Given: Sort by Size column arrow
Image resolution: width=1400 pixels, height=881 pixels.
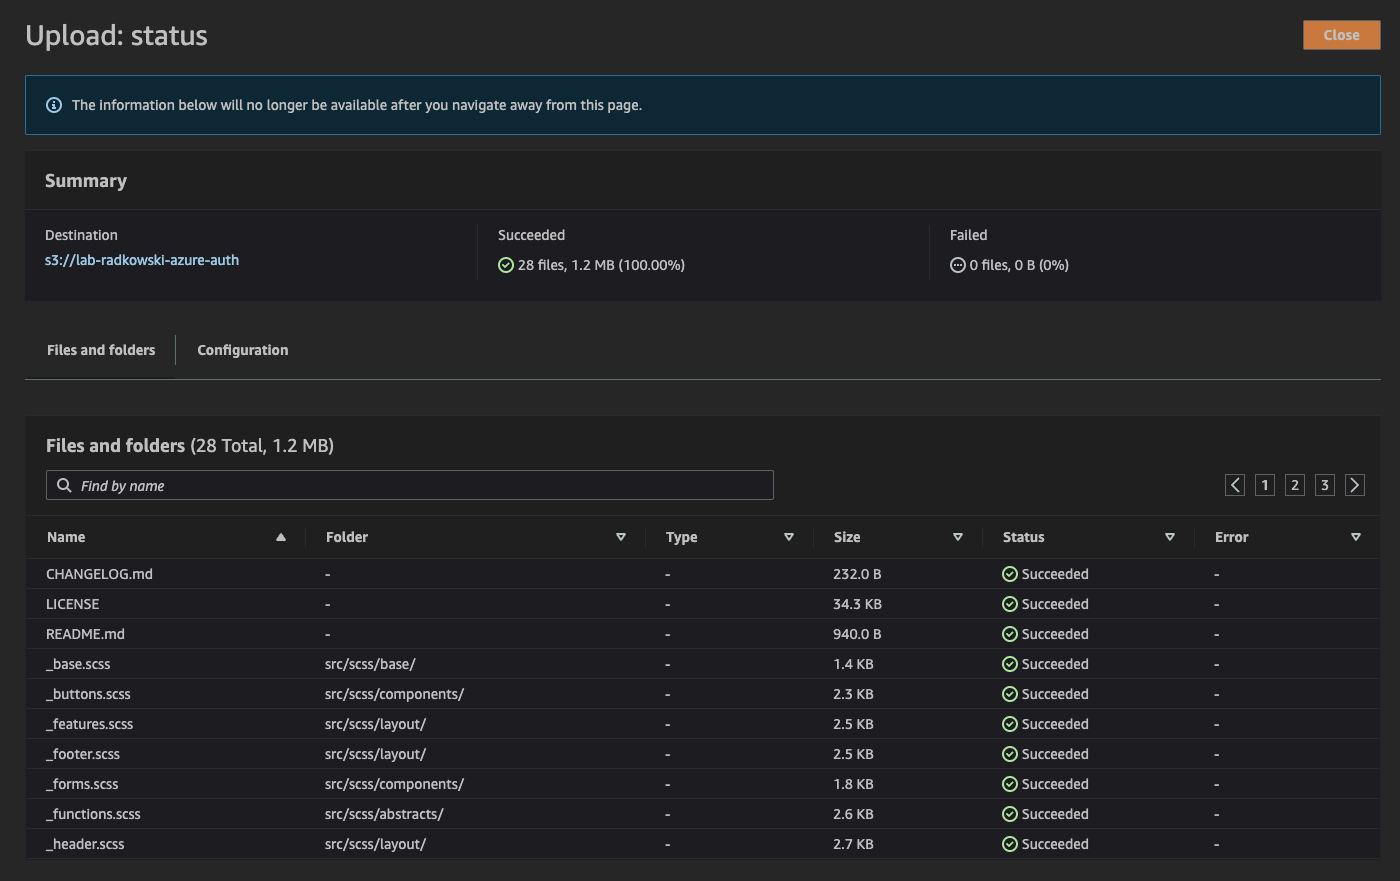Looking at the screenshot, I should 958,537.
